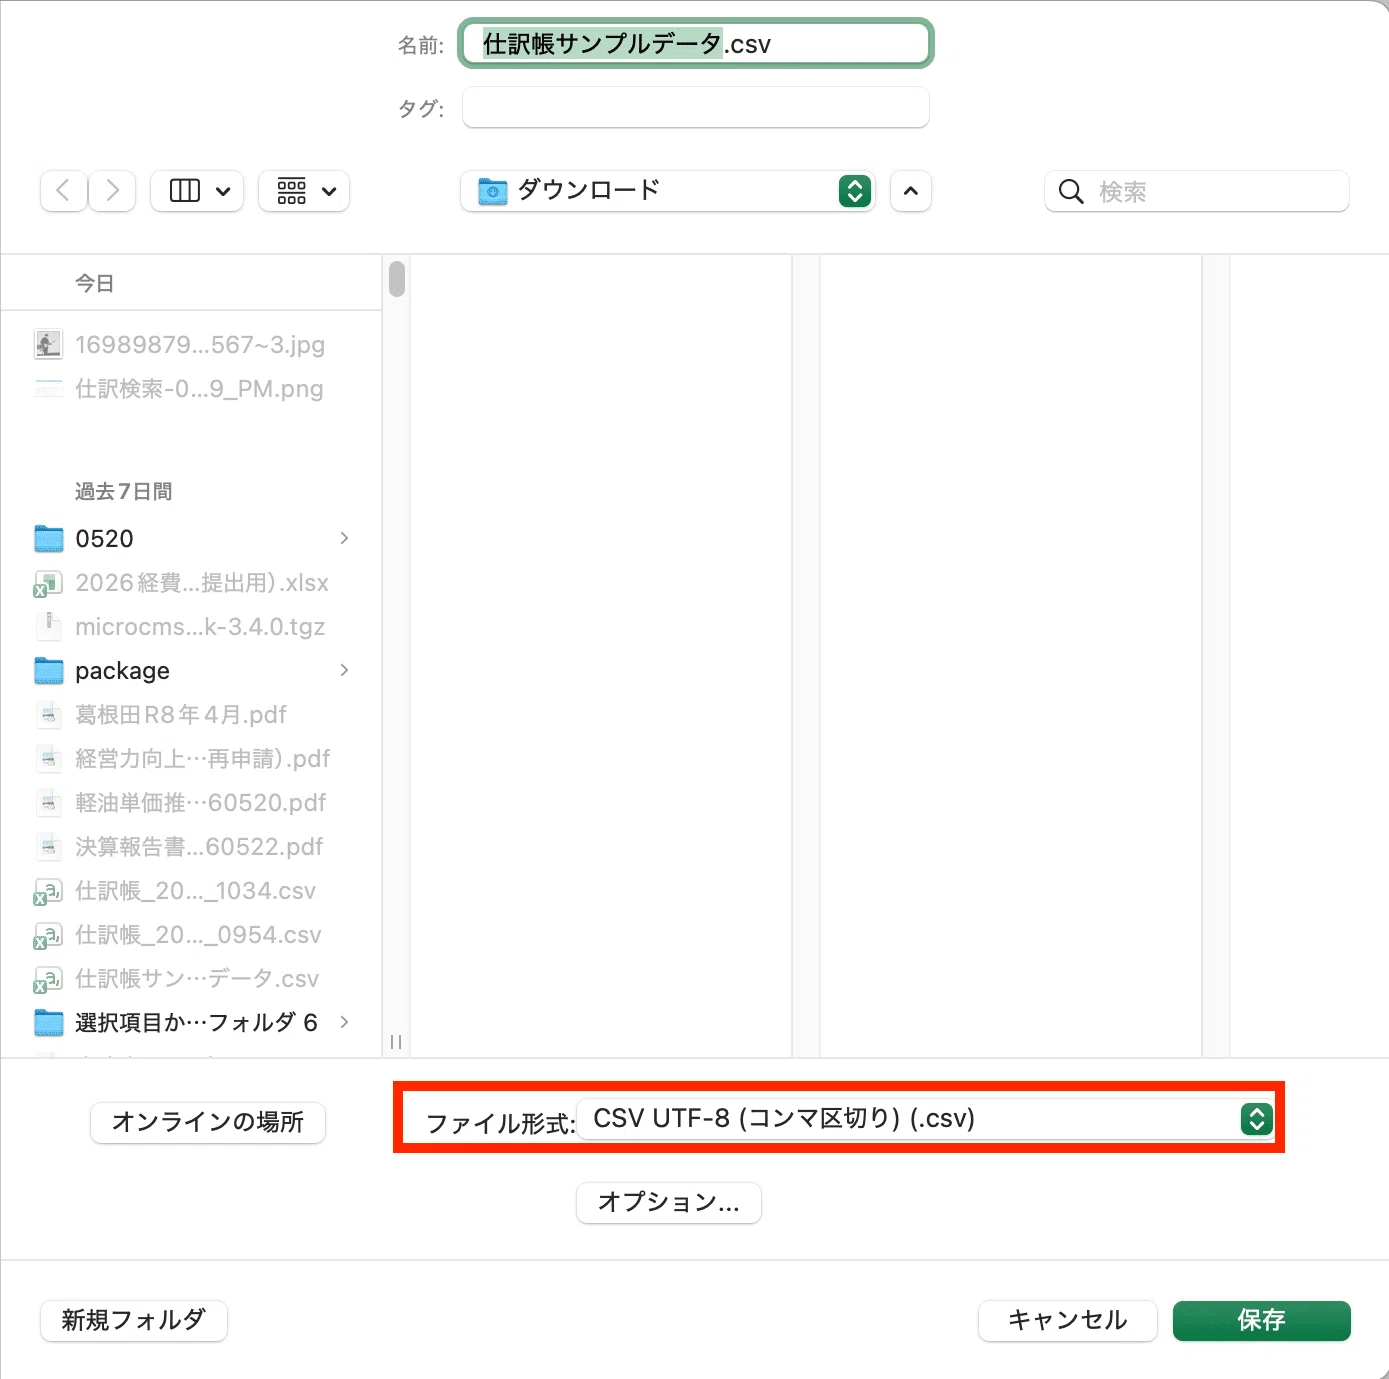
Task: Select file 仕訳検索-0...9_PM.png
Action: [191, 389]
